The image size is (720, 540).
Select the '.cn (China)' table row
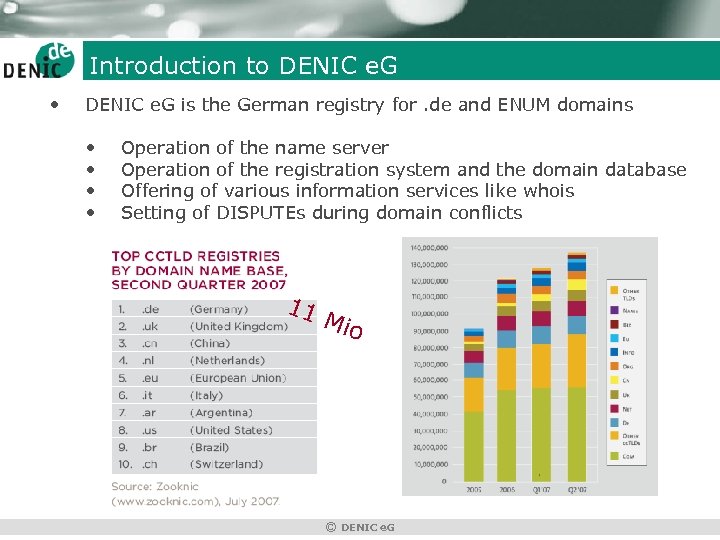click(x=214, y=343)
